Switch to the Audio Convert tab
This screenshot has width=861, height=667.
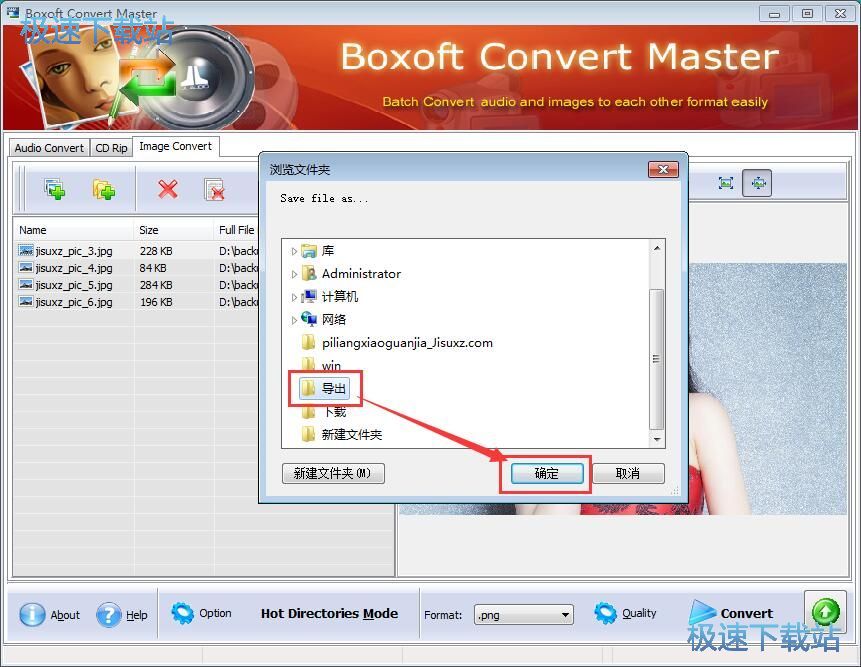click(x=49, y=148)
